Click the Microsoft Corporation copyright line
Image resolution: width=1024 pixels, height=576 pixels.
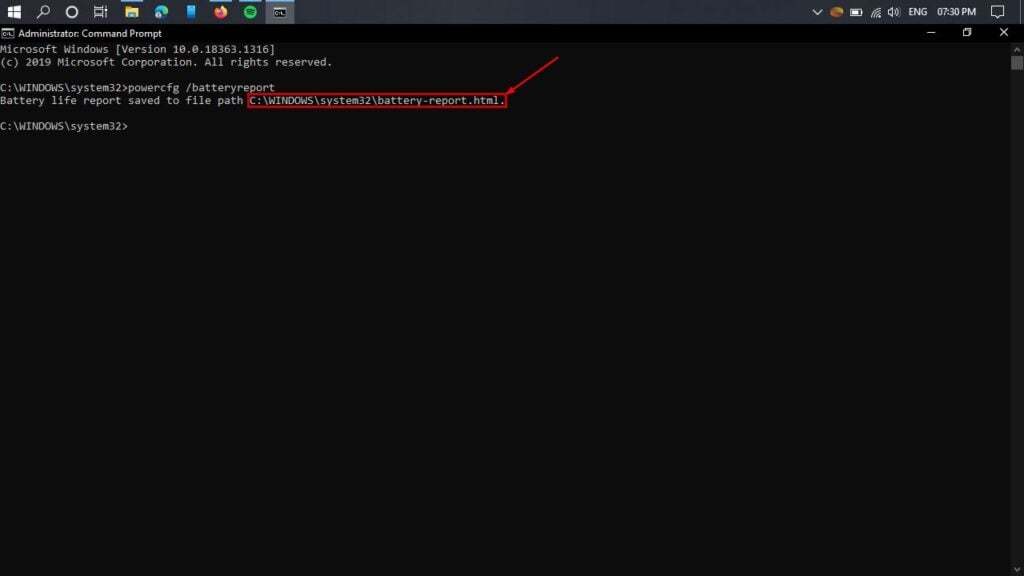coord(166,62)
